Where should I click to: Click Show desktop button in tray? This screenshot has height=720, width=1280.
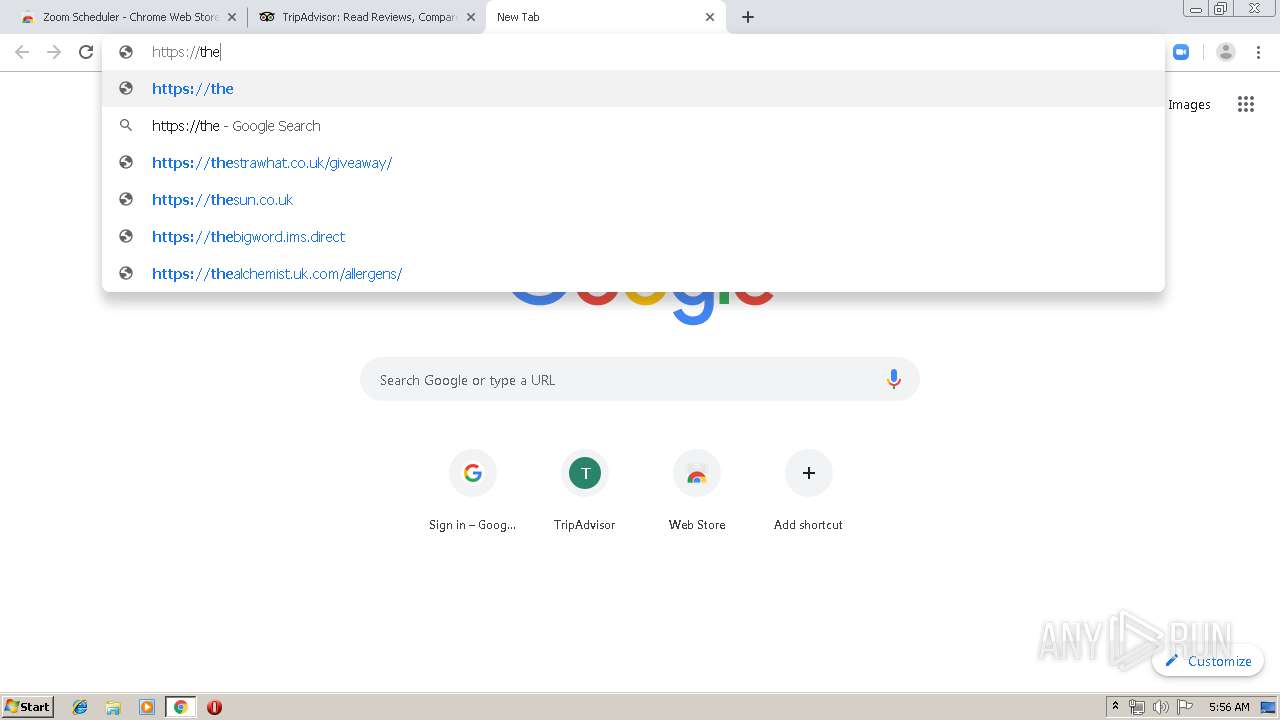point(1269,707)
